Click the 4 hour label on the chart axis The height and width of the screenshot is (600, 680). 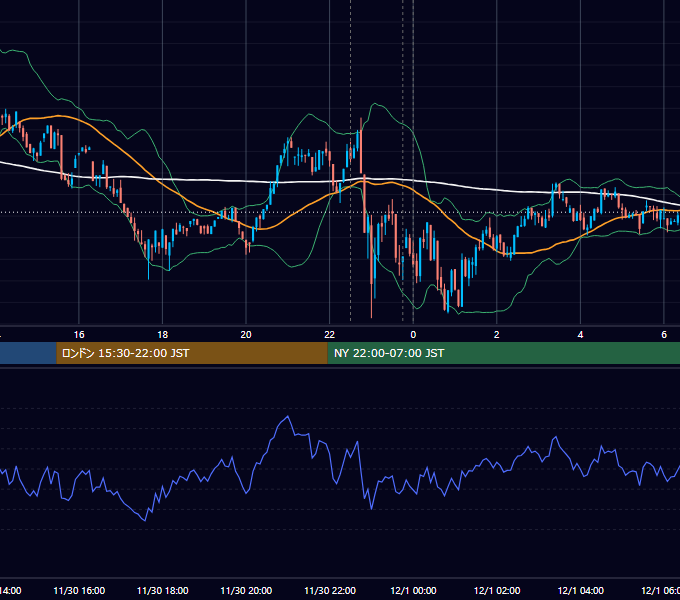tap(580, 335)
